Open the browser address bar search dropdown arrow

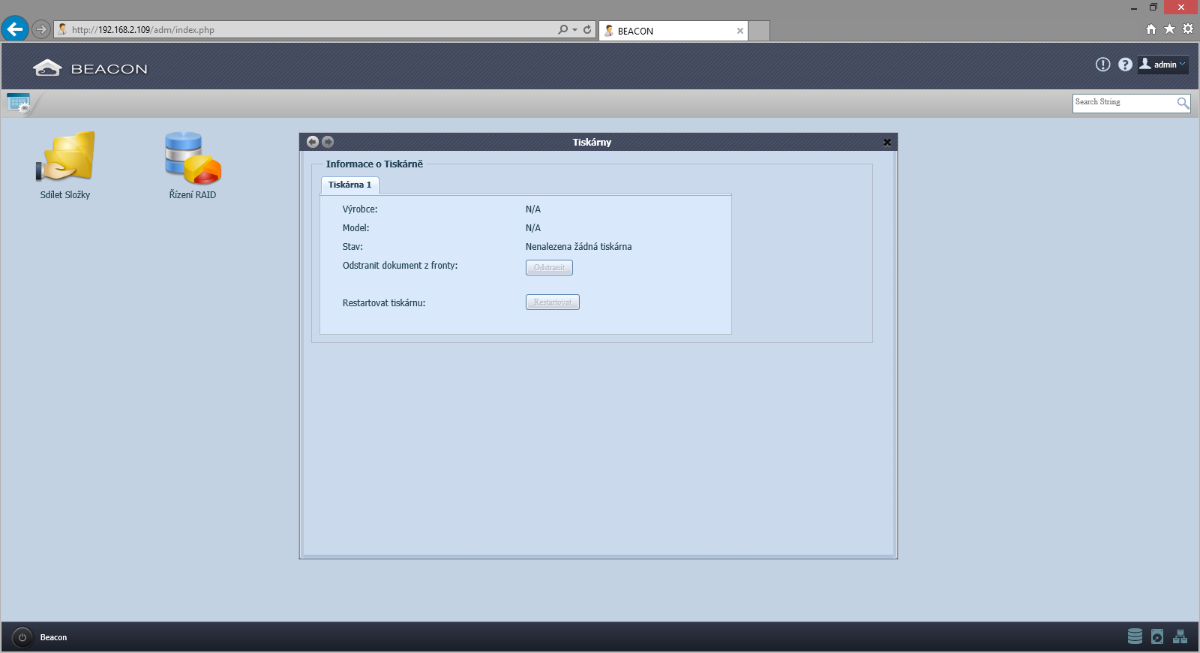pos(575,30)
